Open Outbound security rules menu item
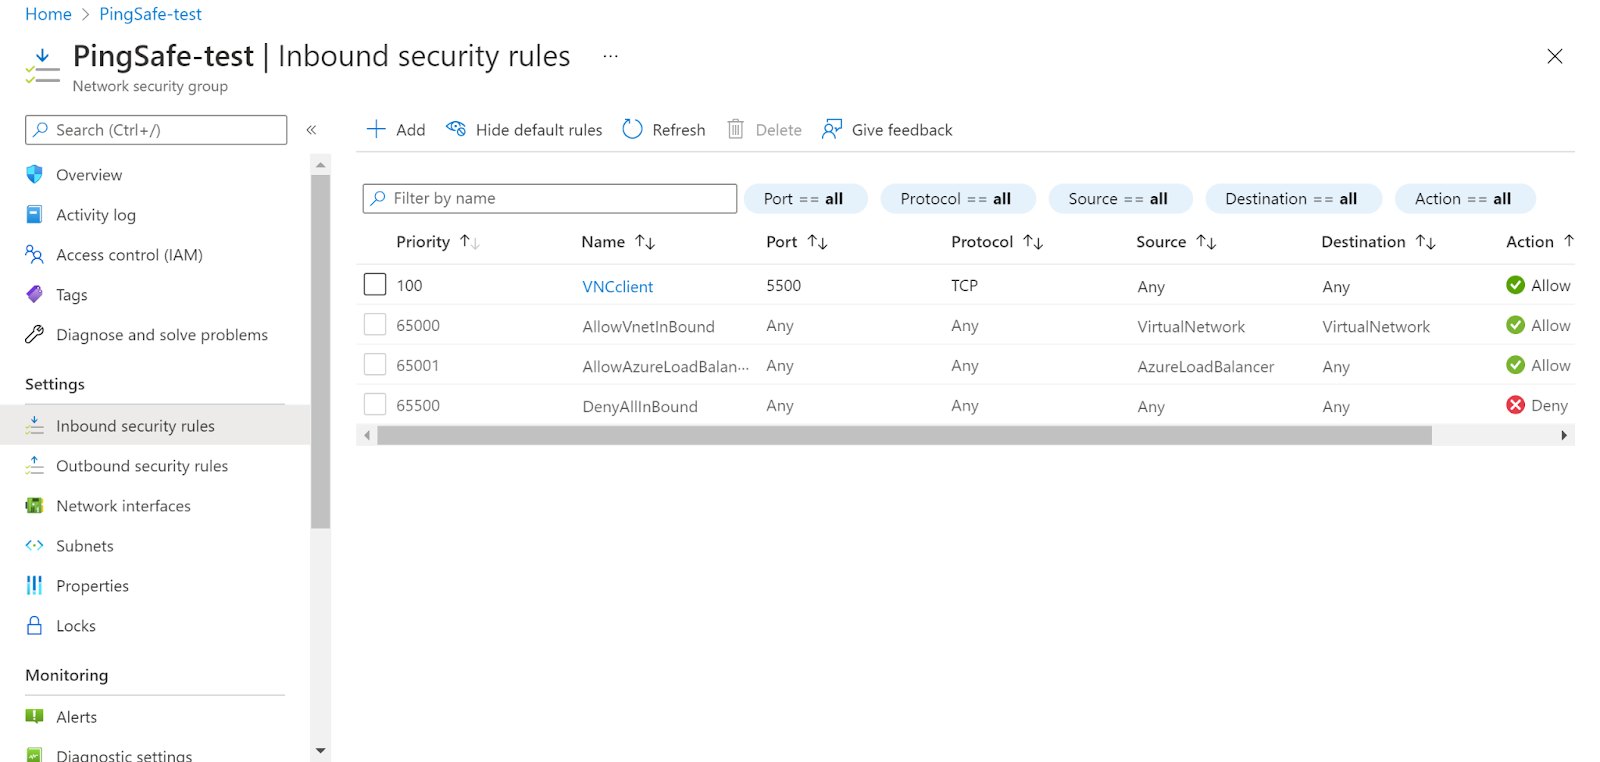The image size is (1600, 762). click(142, 466)
